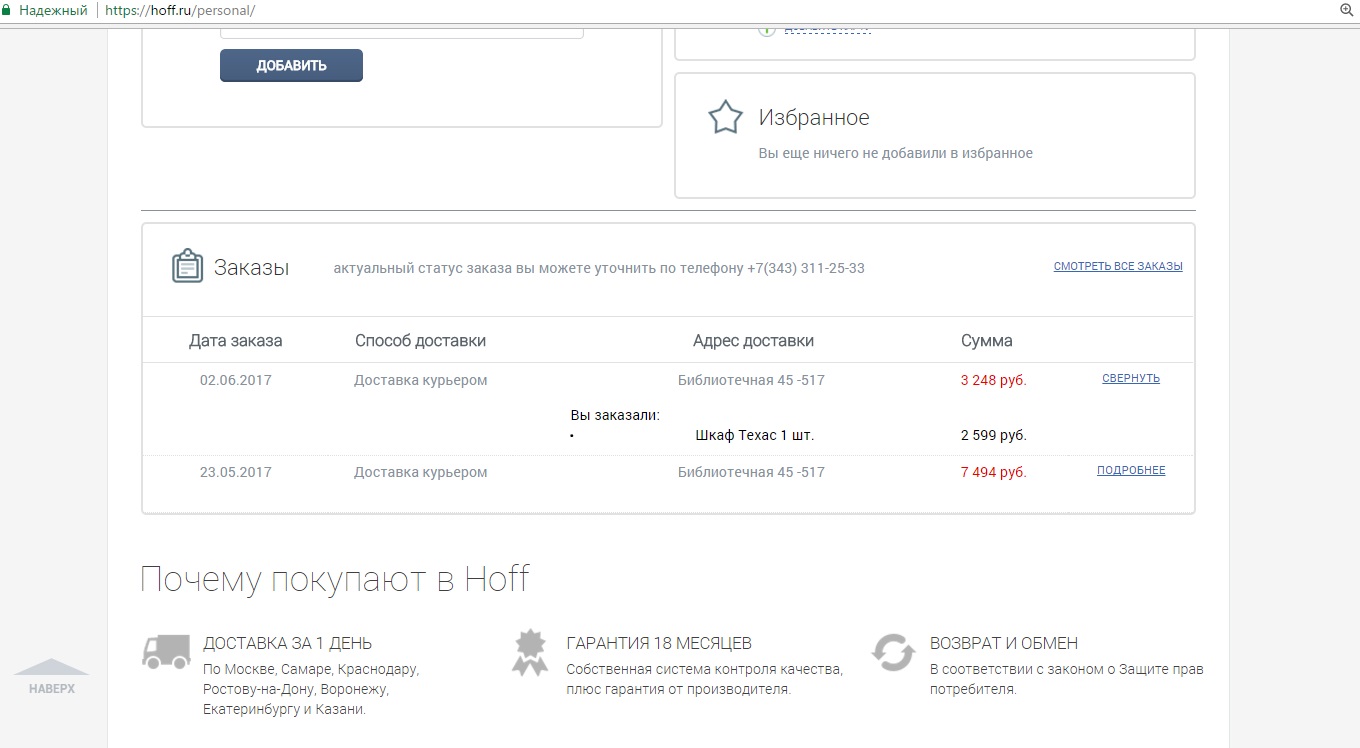This screenshot has height=748, width=1360.
Task: Click the star icon next to Избранное
Action: (x=725, y=117)
